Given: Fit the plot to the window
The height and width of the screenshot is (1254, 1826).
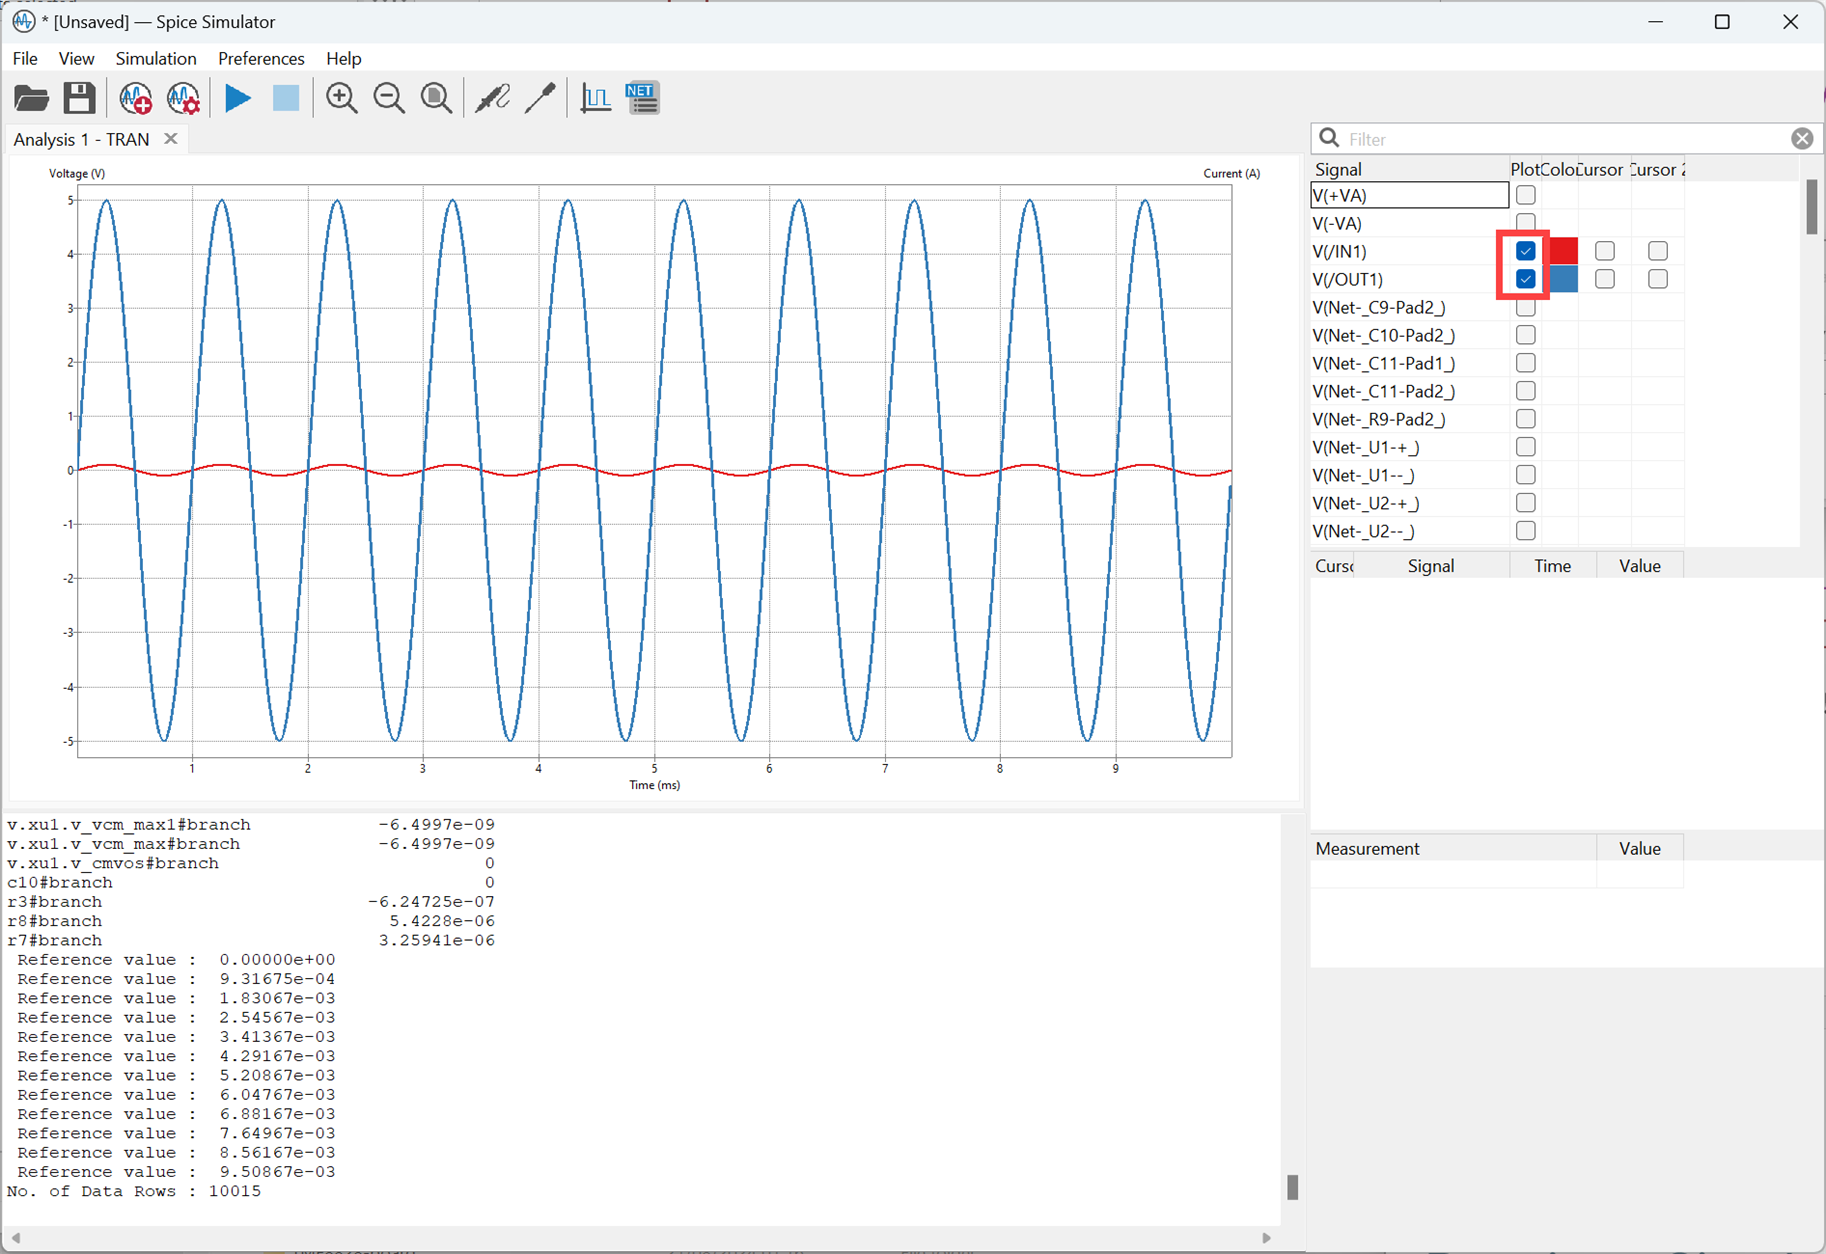Looking at the screenshot, I should point(436,98).
